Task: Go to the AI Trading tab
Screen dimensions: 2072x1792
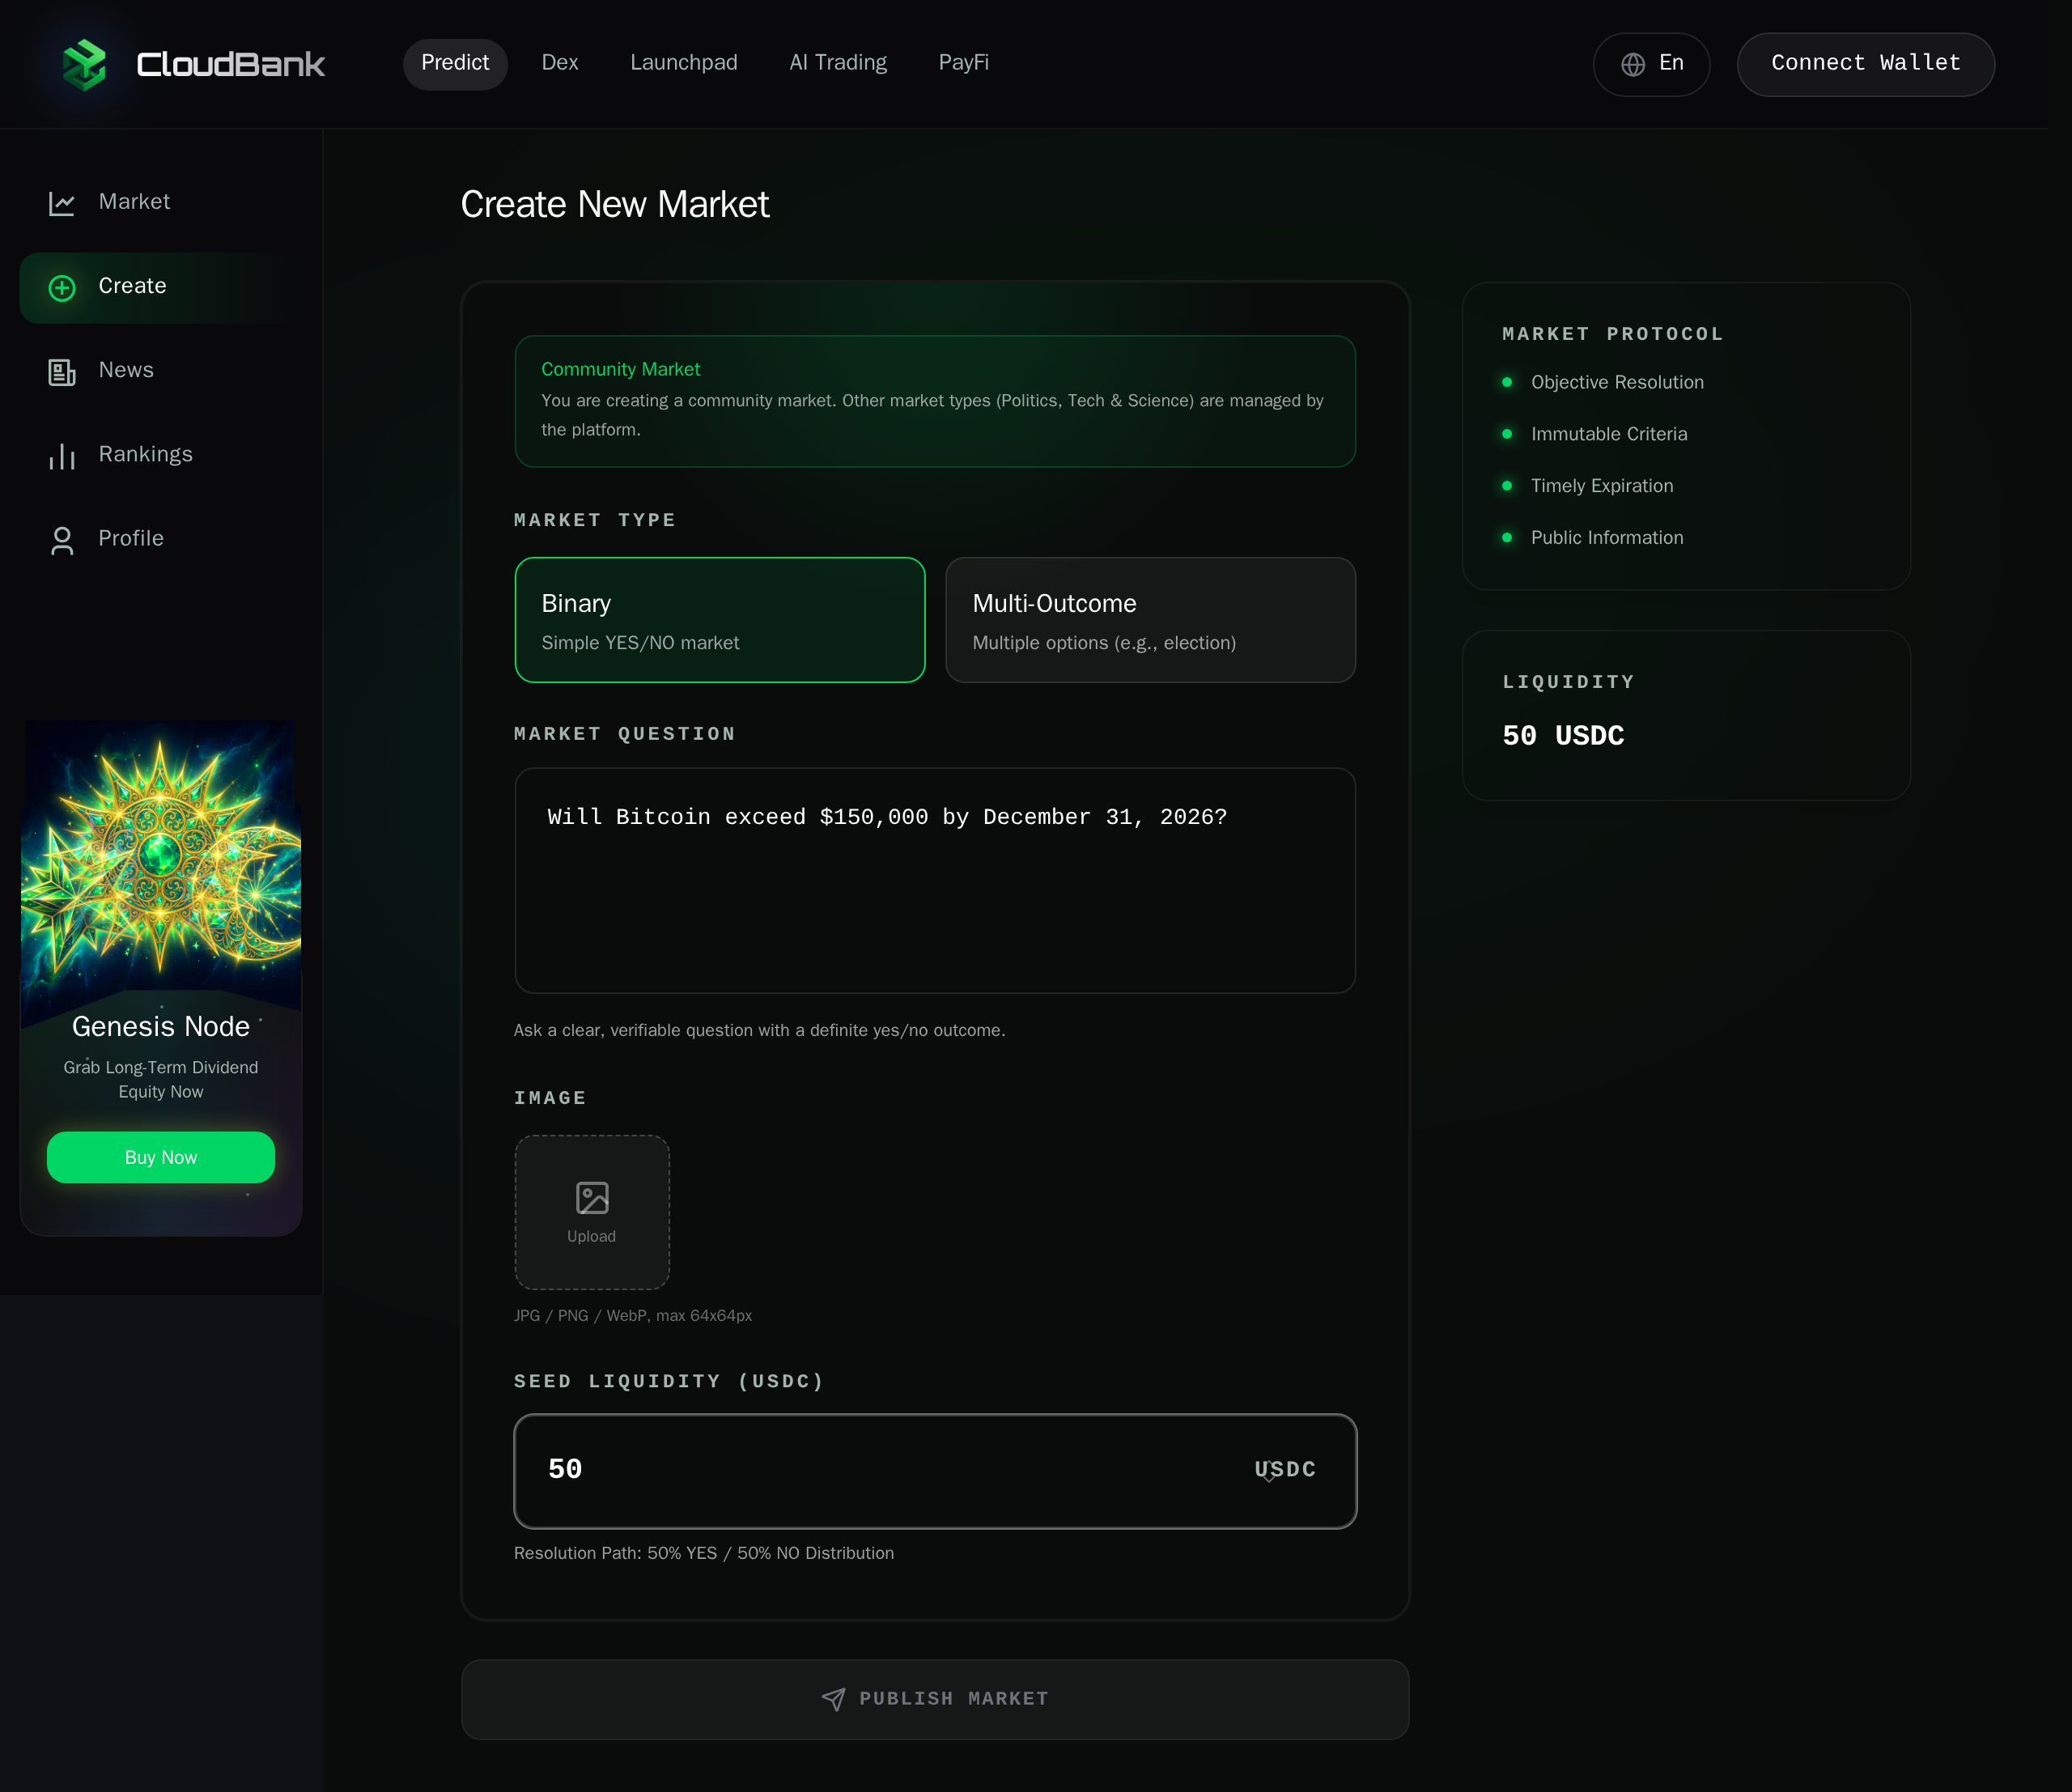Action: tap(837, 63)
